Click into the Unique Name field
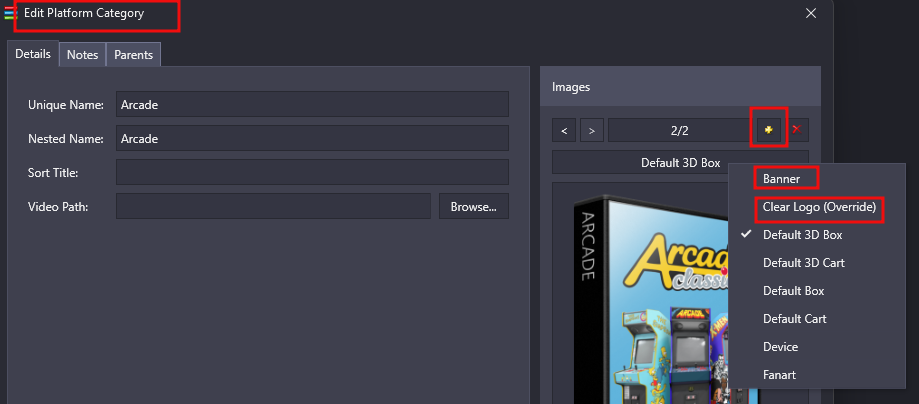Image resolution: width=919 pixels, height=404 pixels. pos(312,104)
